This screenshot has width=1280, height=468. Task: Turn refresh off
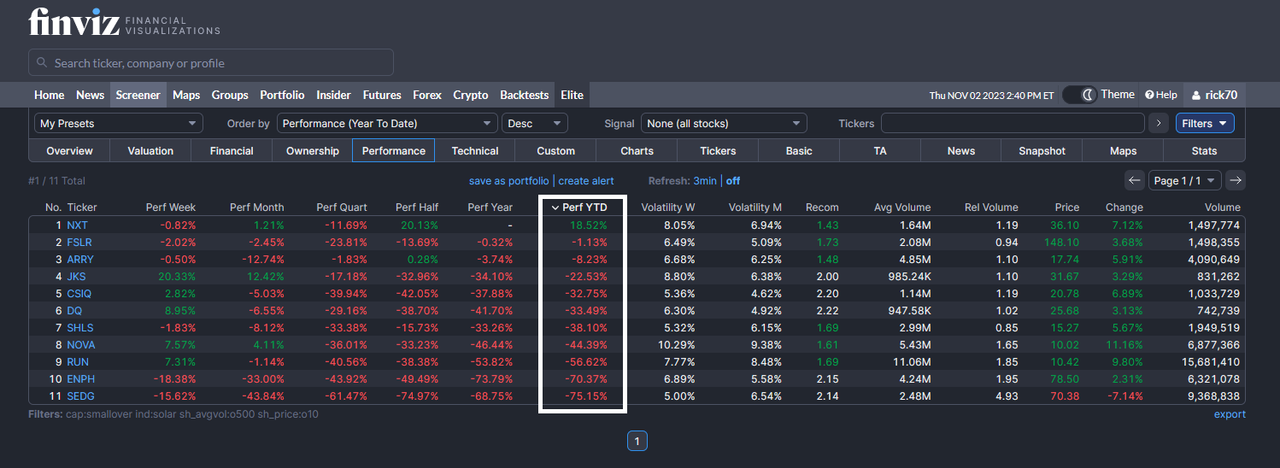(733, 181)
